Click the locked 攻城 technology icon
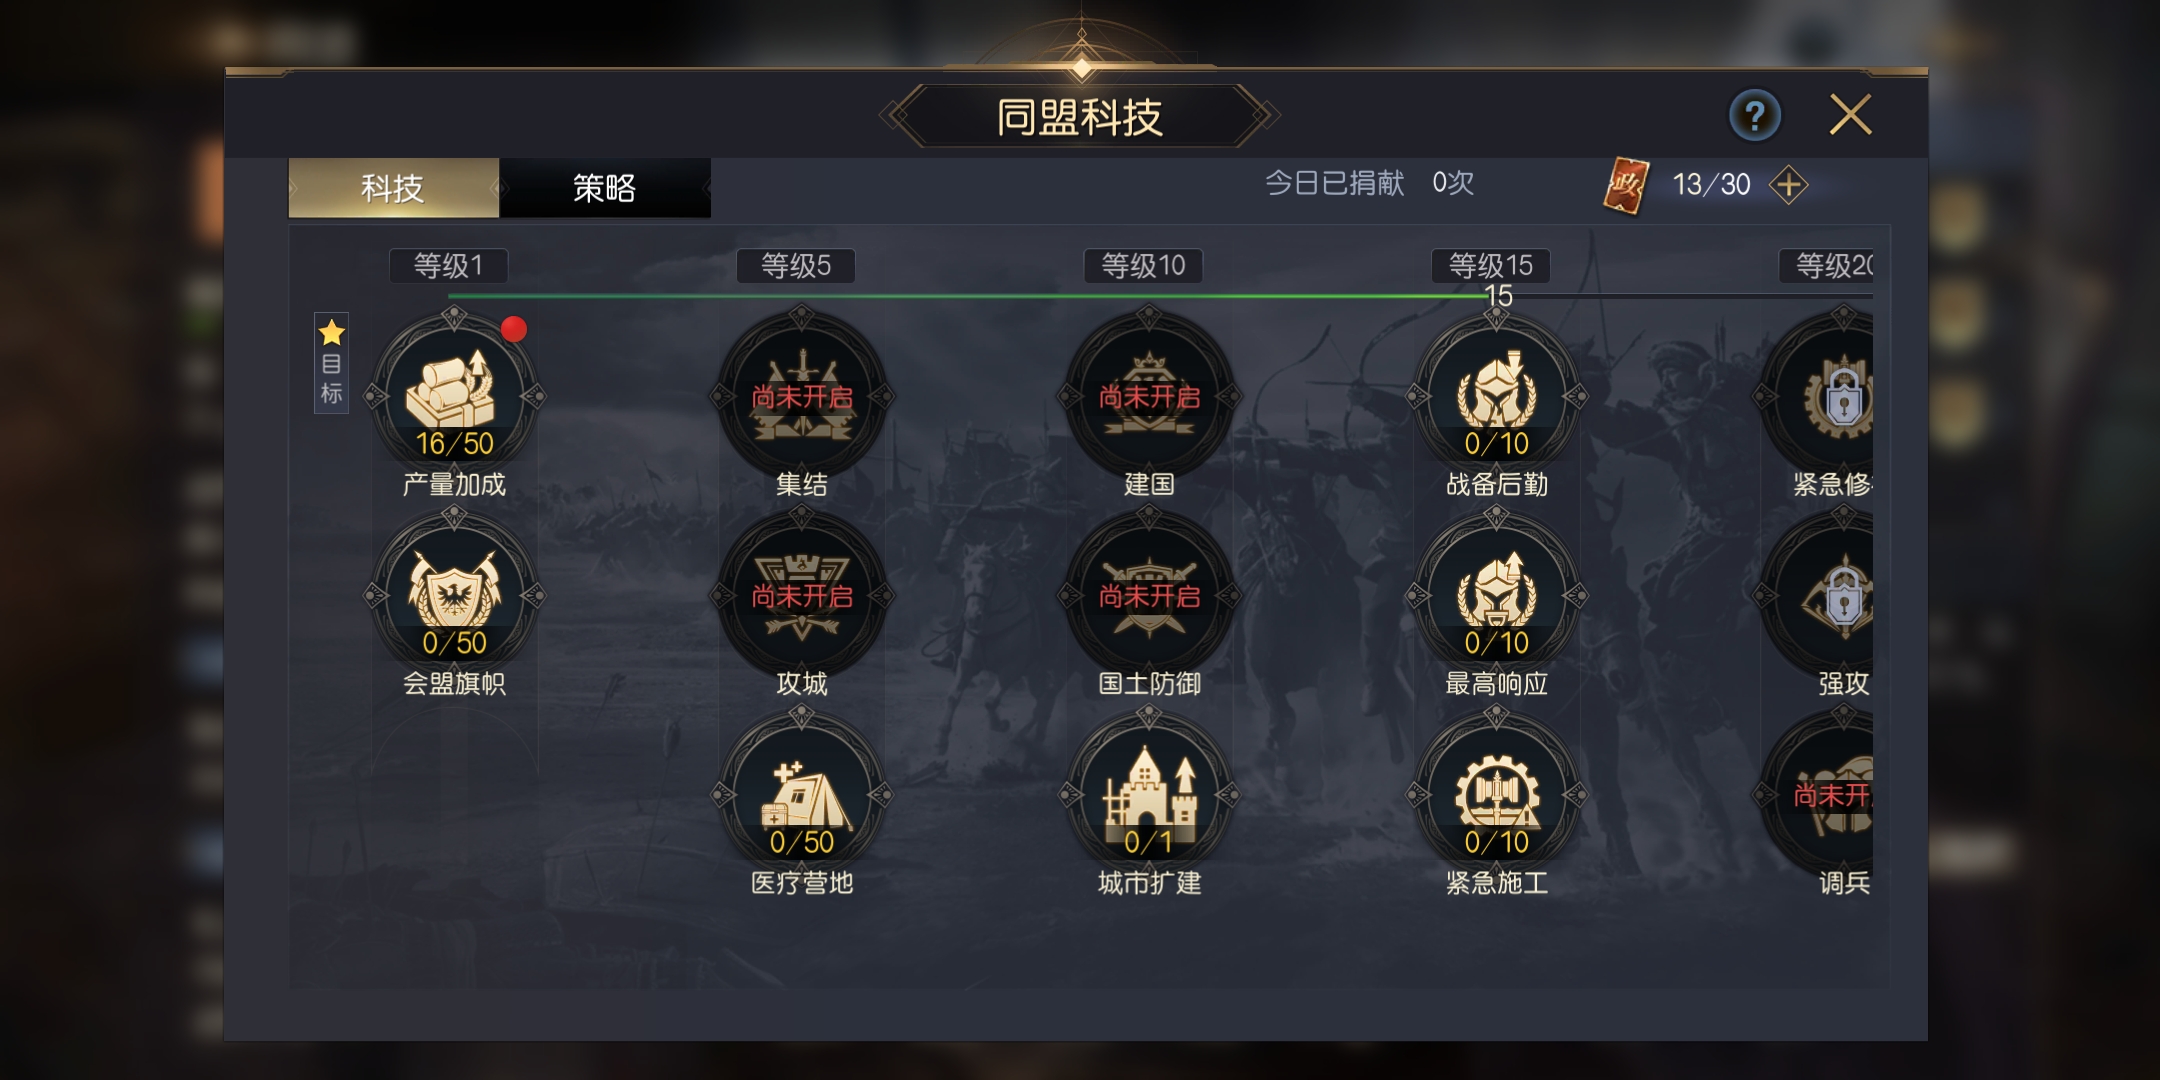This screenshot has width=2160, height=1080. click(802, 595)
